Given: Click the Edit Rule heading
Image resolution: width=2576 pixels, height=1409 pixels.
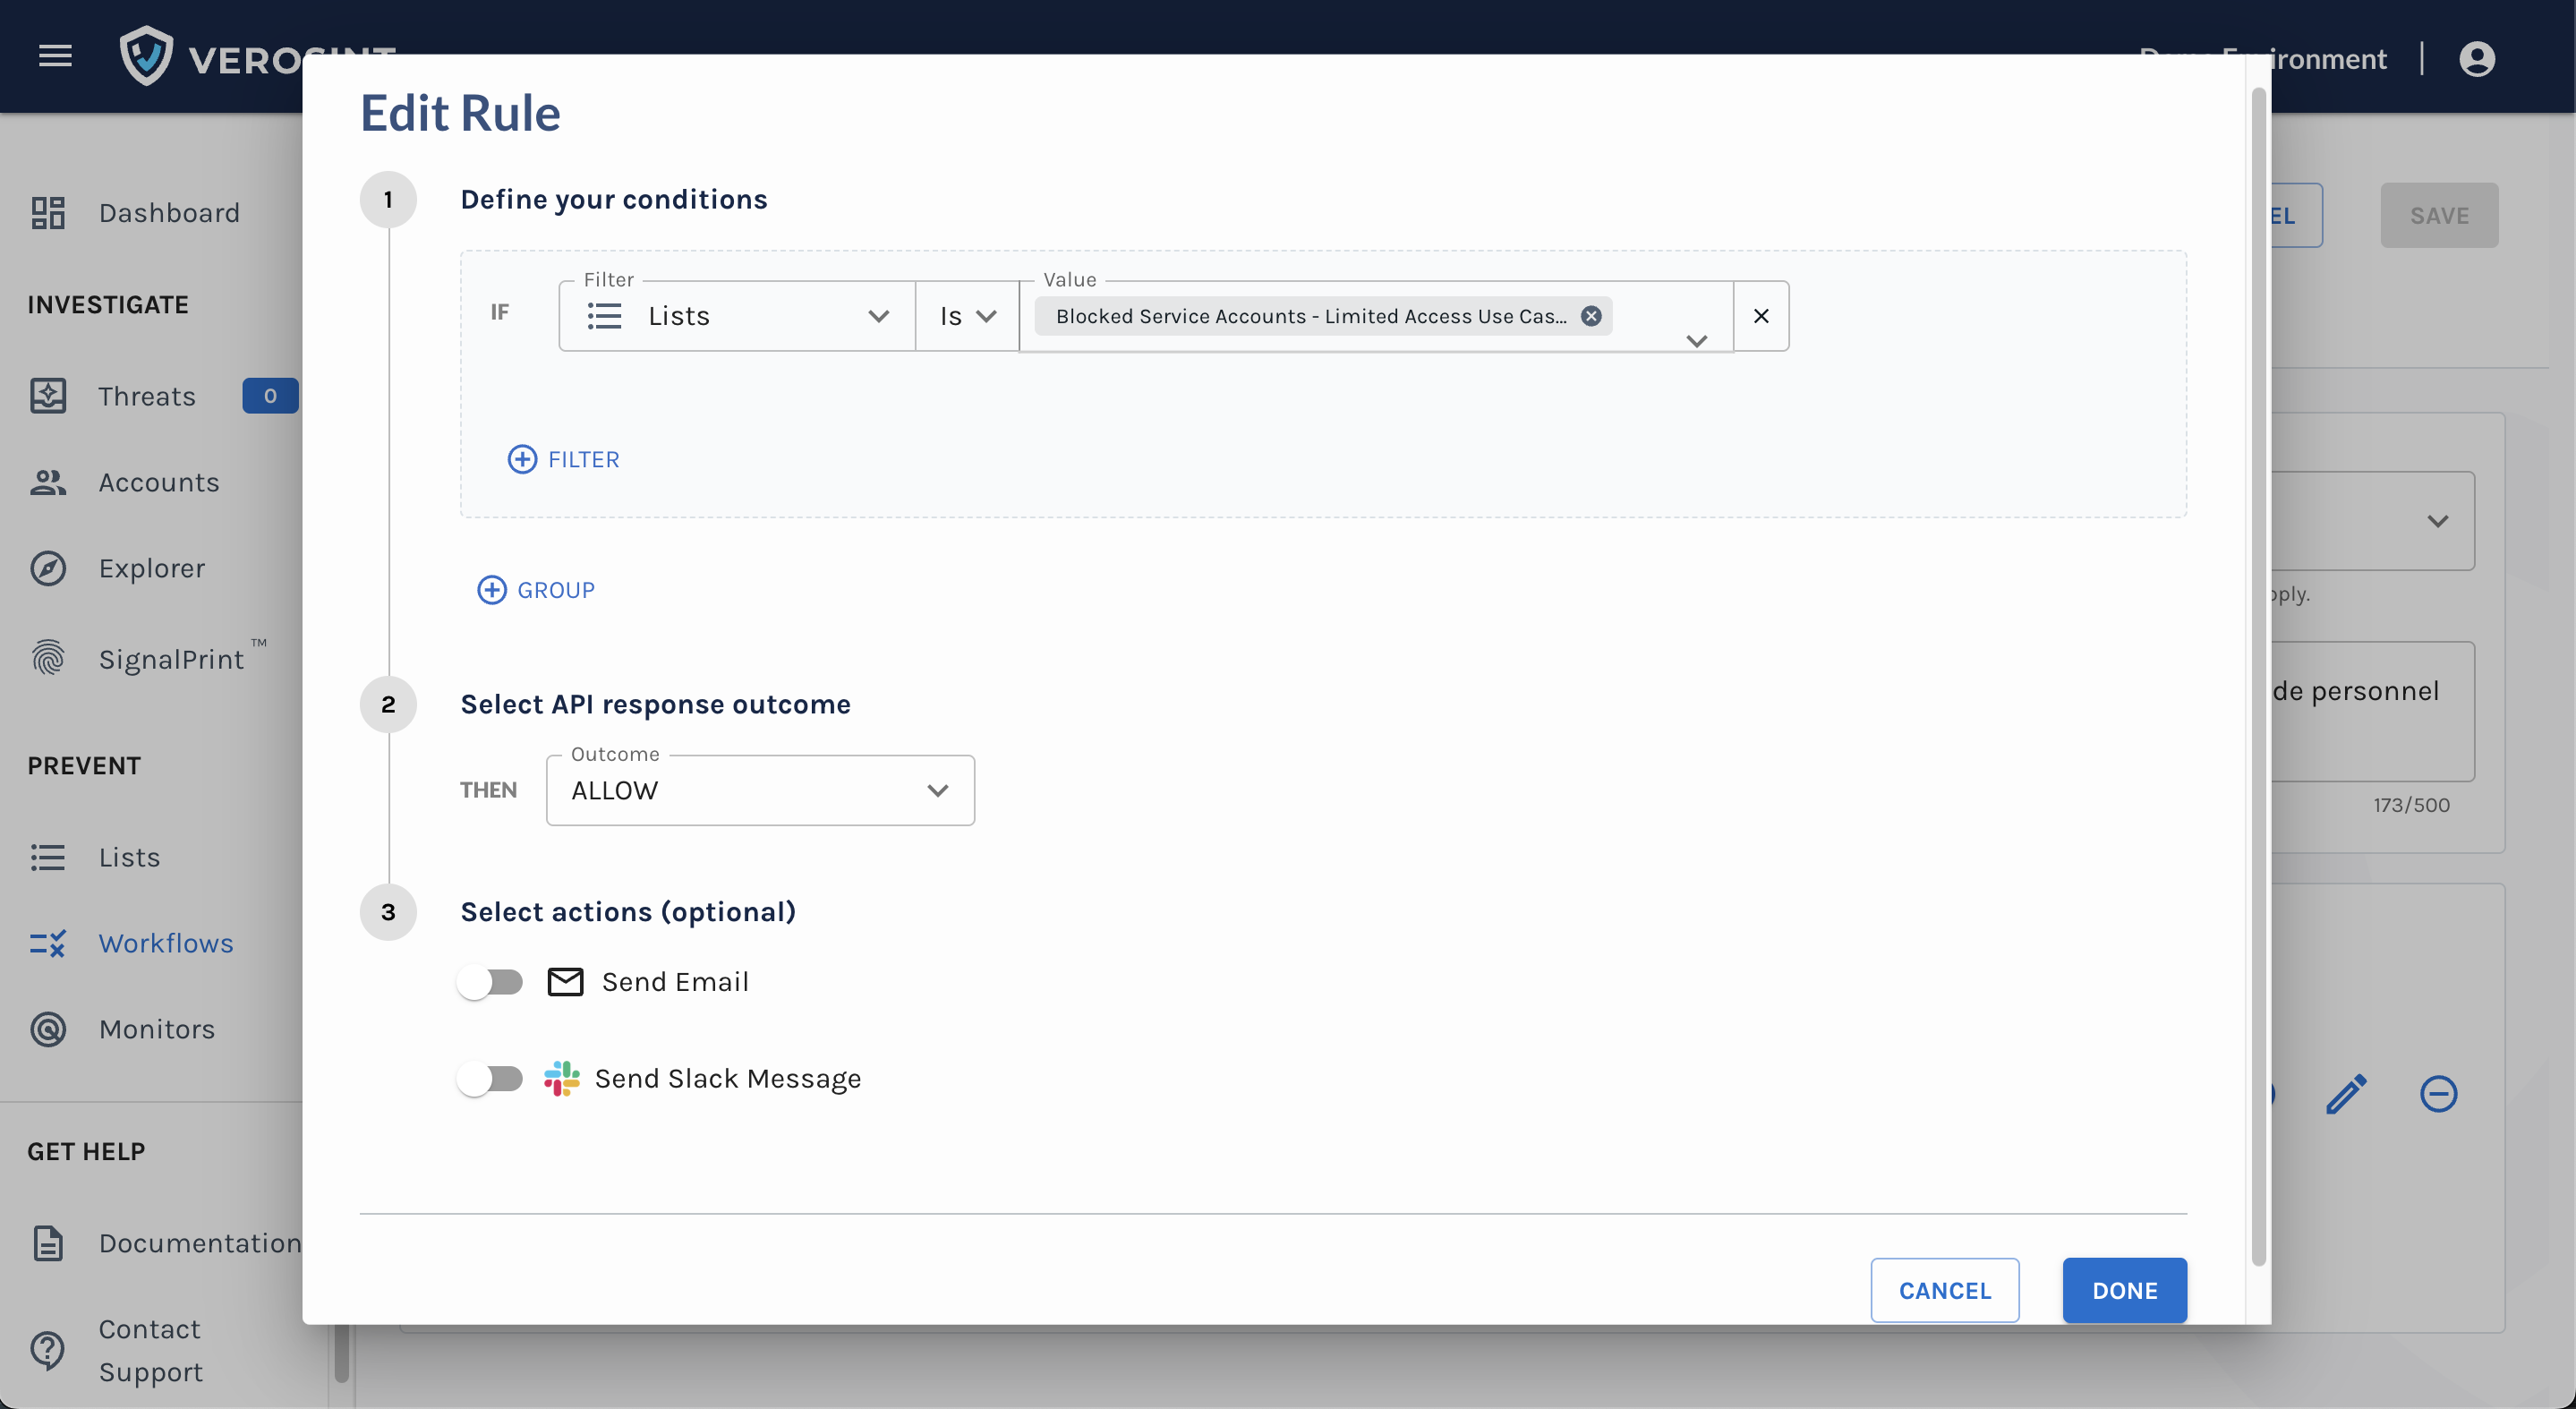Looking at the screenshot, I should [x=460, y=113].
